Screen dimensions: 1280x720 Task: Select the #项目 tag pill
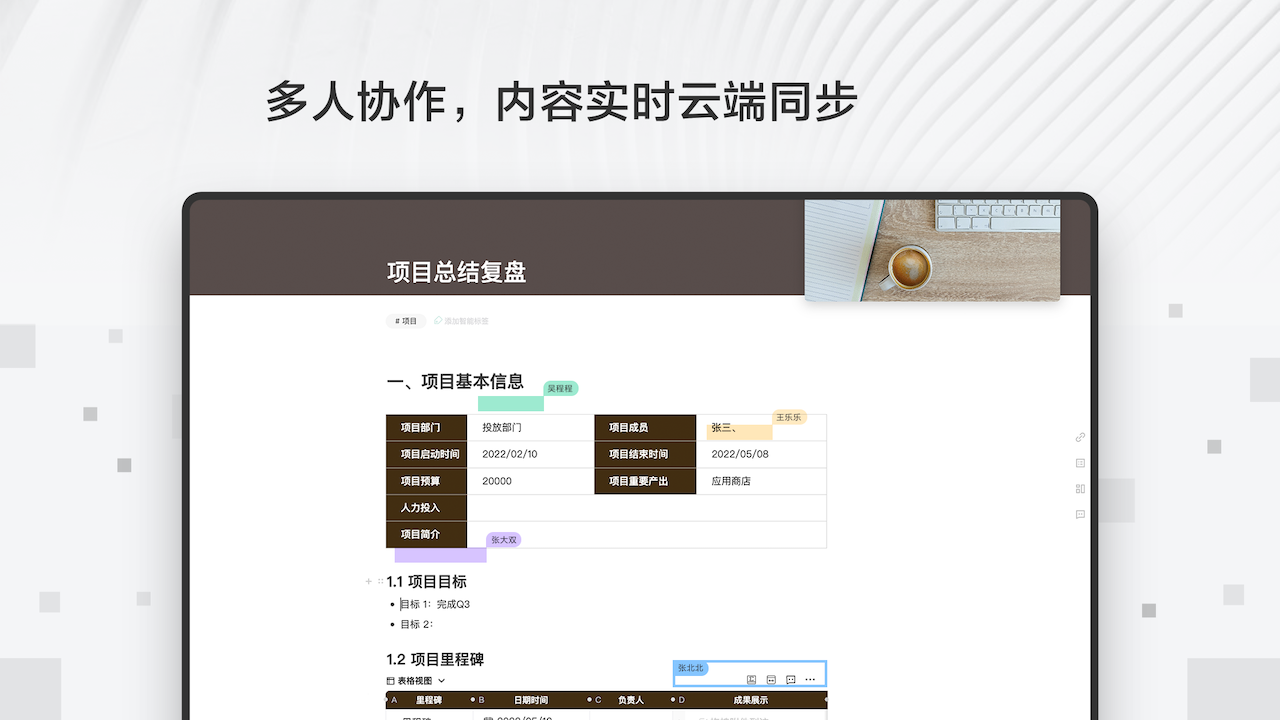coord(405,321)
